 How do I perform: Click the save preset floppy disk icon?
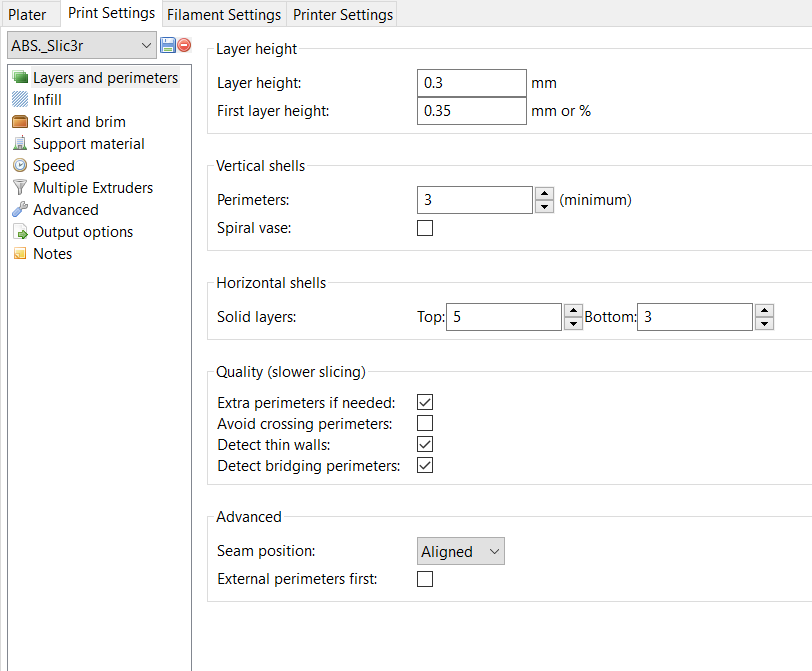click(x=168, y=46)
